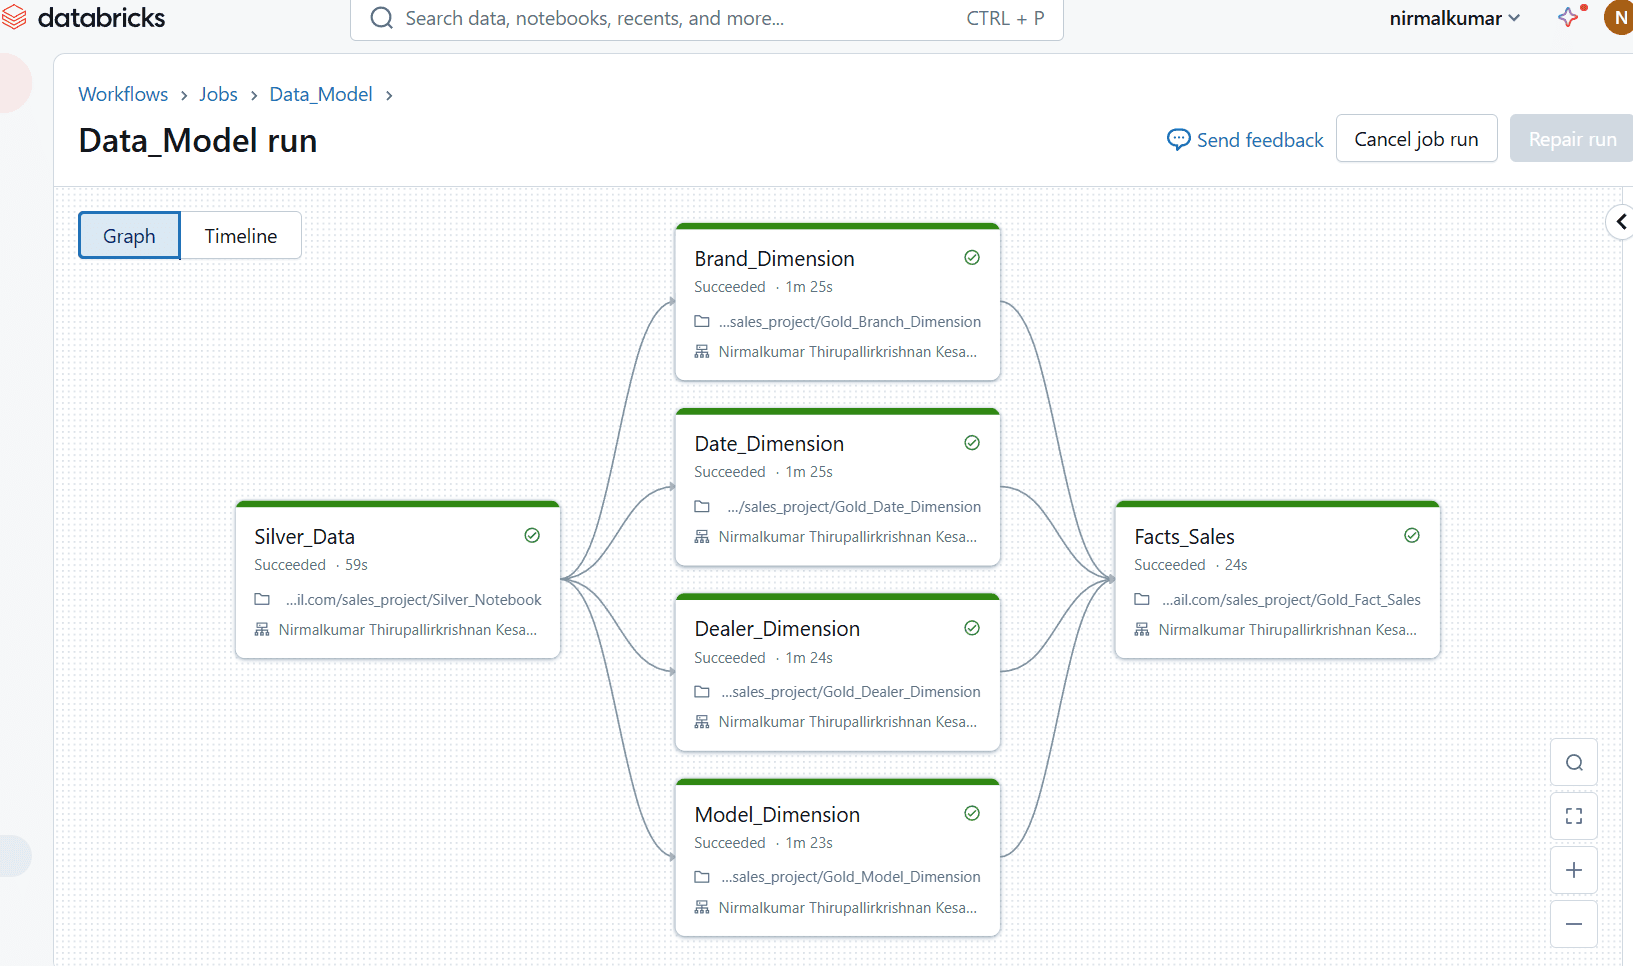Select the Model_Dimension task title
The image size is (1633, 966).
777,815
